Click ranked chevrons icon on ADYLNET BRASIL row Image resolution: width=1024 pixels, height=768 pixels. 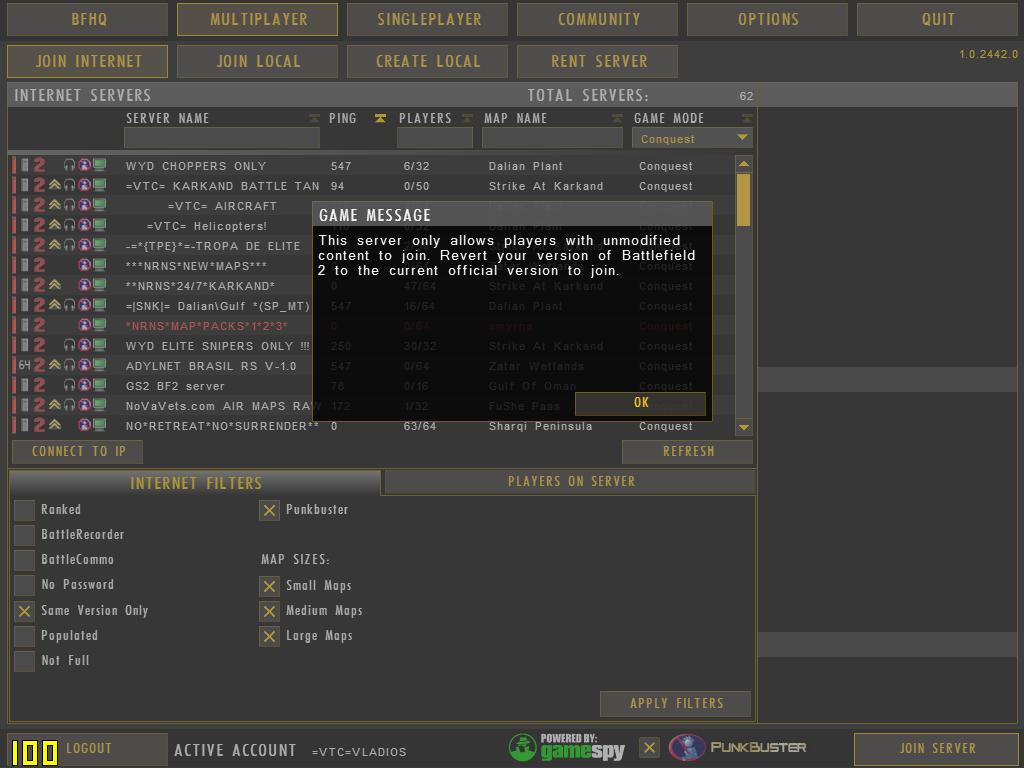(x=55, y=365)
